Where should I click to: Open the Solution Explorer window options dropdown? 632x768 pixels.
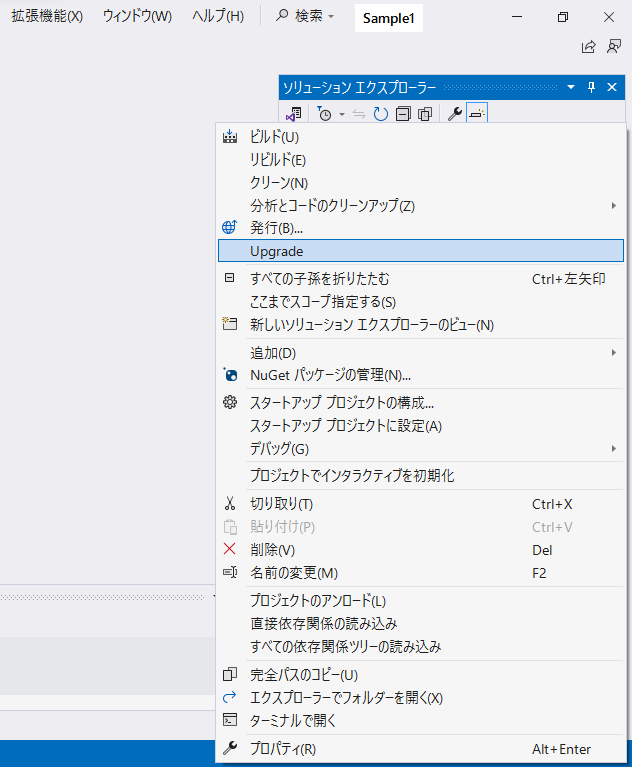pyautogui.click(x=572, y=87)
